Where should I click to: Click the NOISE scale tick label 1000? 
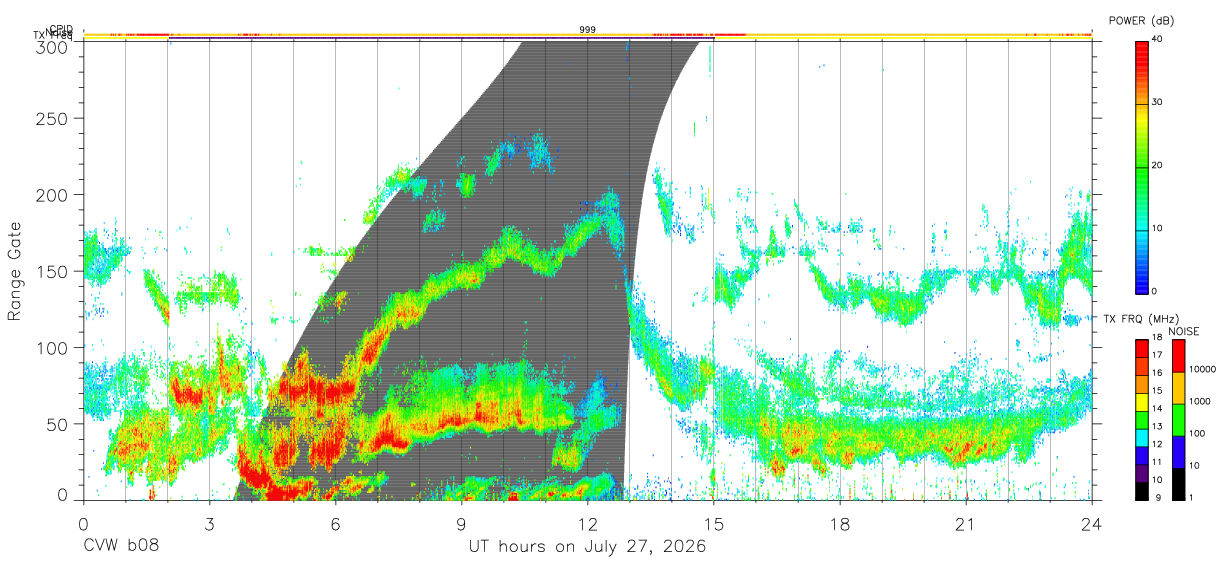coord(1200,402)
